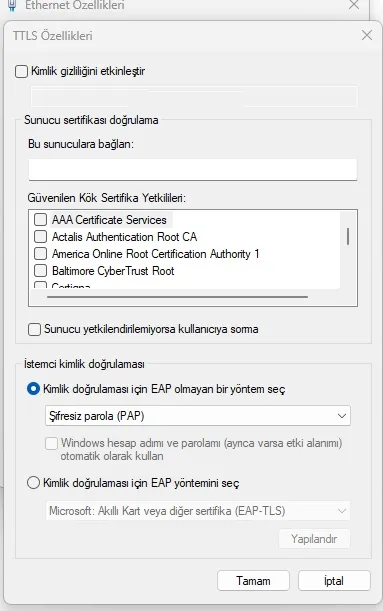The height and width of the screenshot is (611, 383).
Task: Click the dropdown arrow beside Şifresiz parola
Action: coord(342,416)
